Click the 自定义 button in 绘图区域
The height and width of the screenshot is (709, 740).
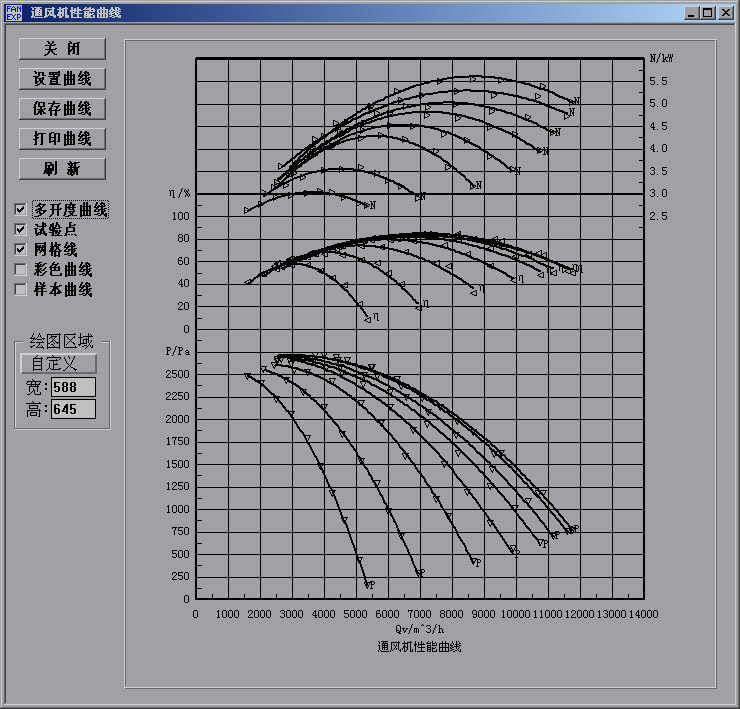58,364
